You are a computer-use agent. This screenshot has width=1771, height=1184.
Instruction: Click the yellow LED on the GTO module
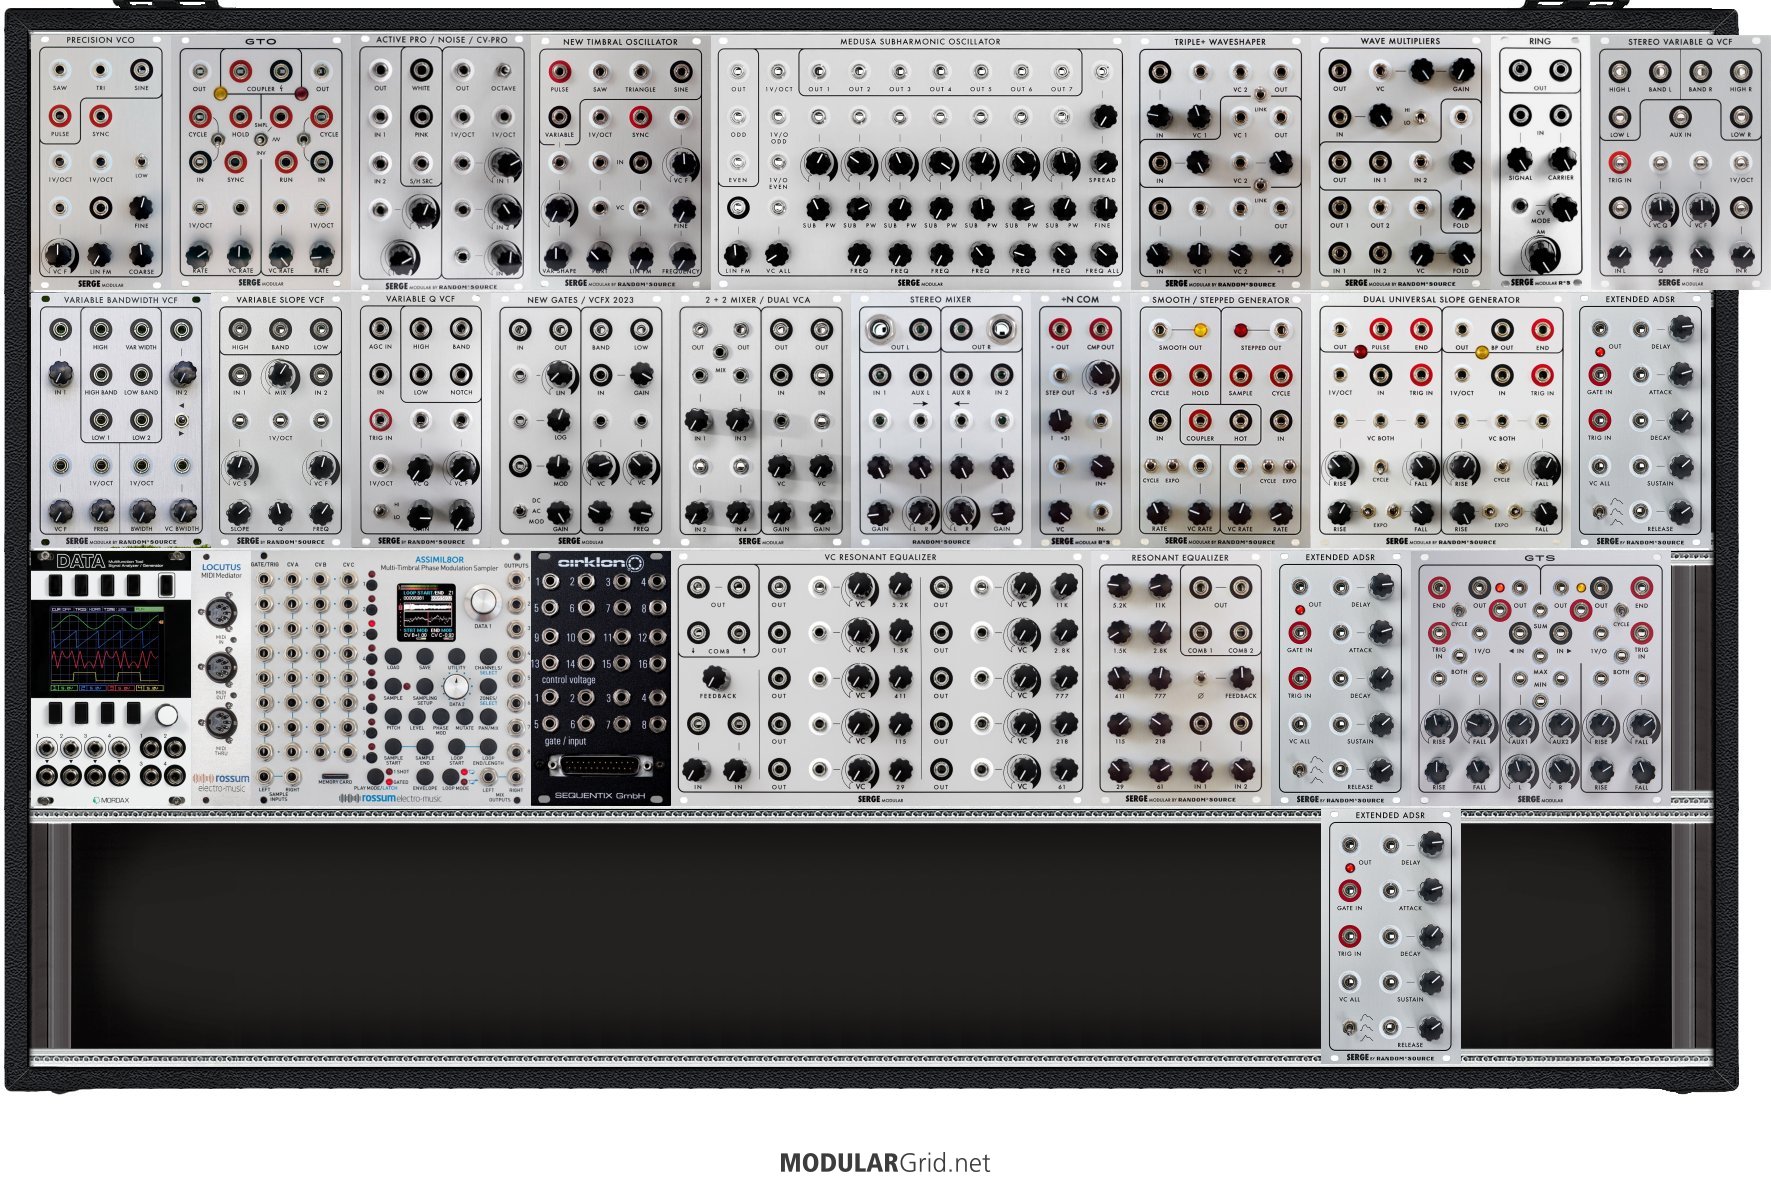pyautogui.click(x=220, y=93)
